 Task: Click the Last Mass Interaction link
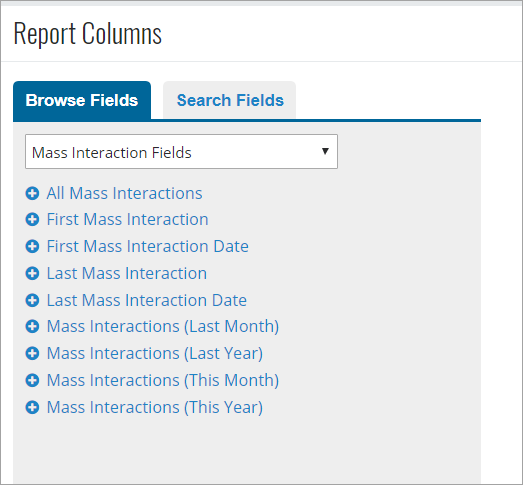coord(127,274)
